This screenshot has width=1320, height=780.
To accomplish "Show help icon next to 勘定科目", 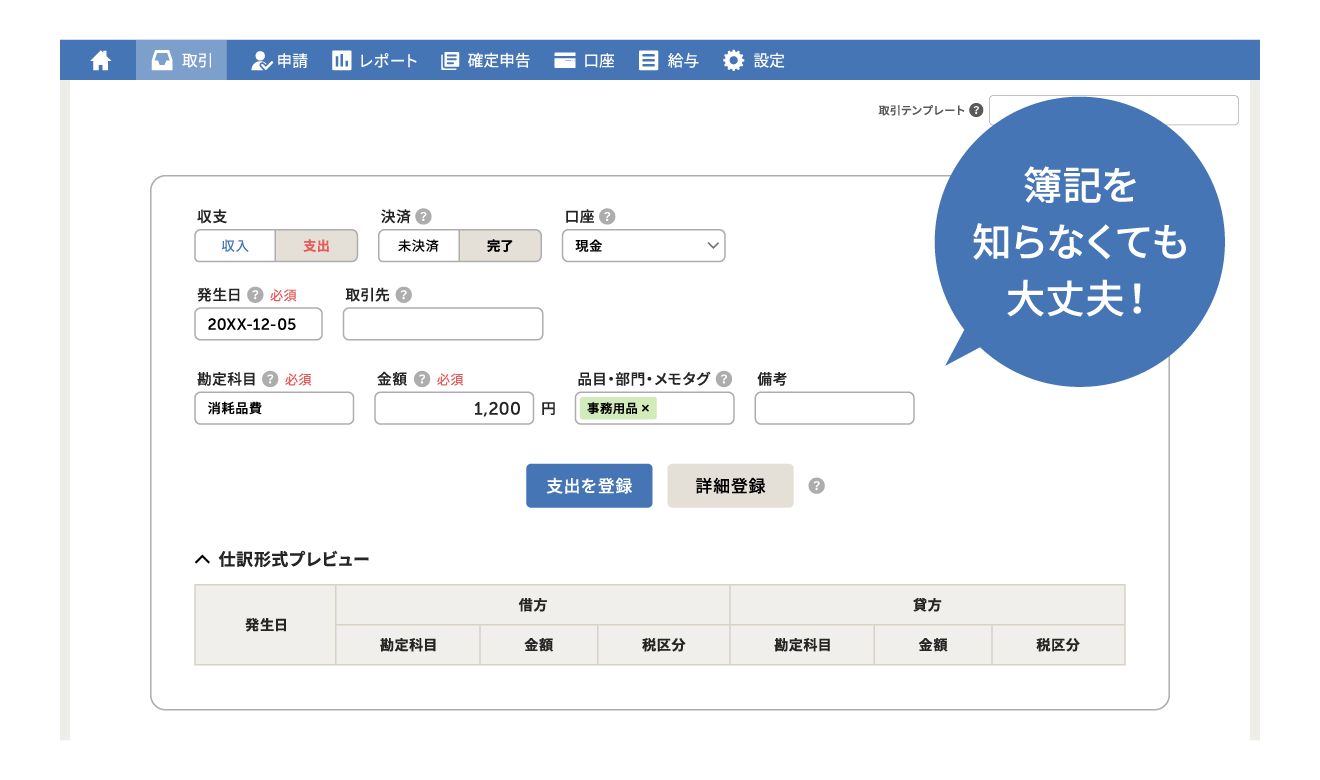I will (x=270, y=379).
